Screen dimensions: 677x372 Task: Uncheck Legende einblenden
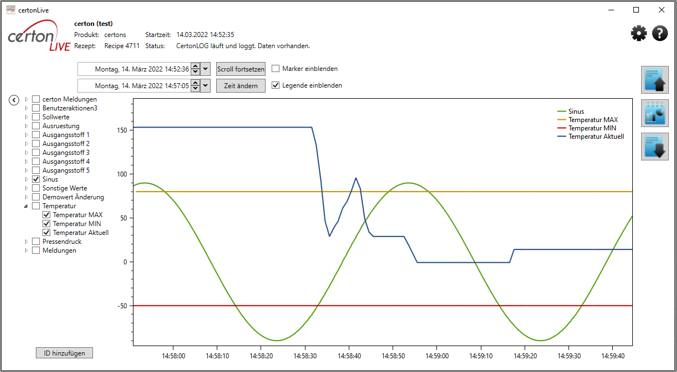[x=275, y=85]
